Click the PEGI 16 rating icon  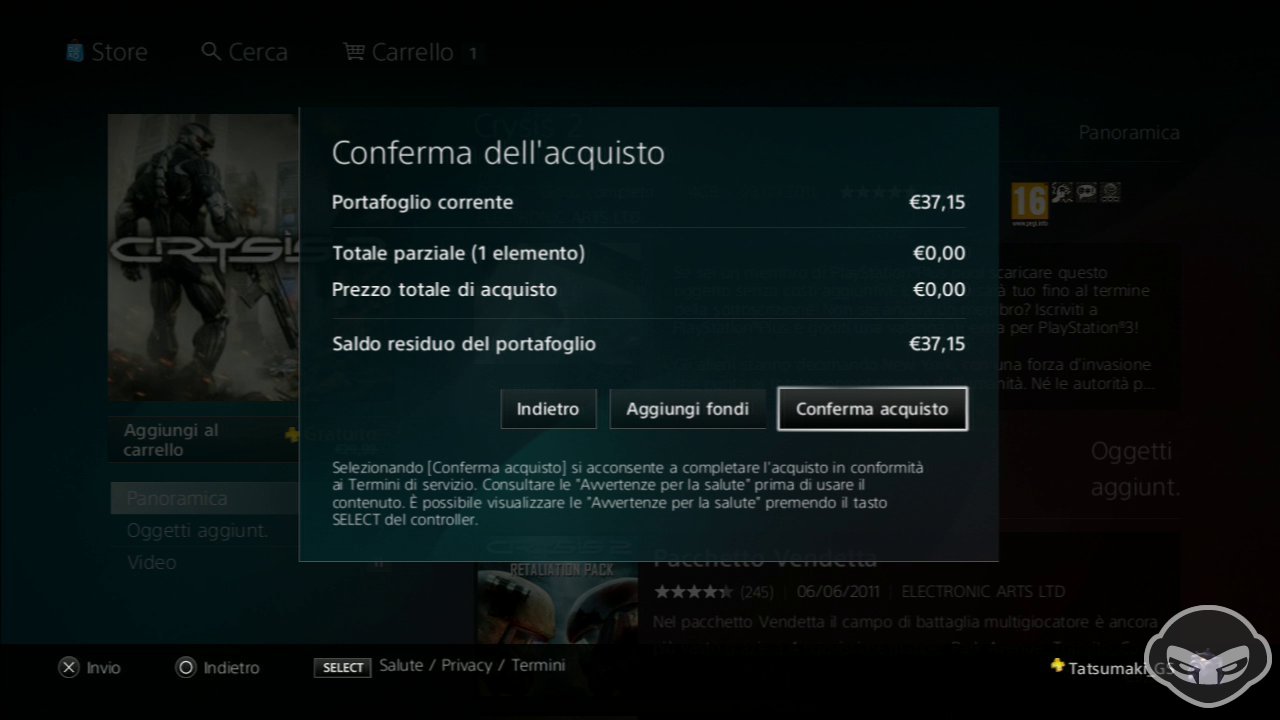point(1029,201)
